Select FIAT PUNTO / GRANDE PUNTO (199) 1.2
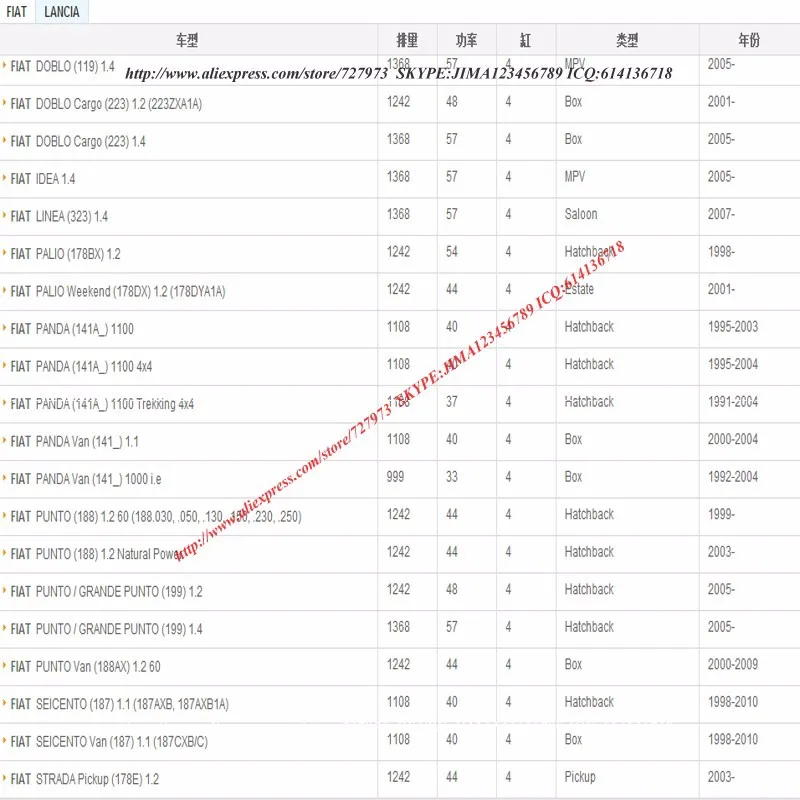The height and width of the screenshot is (800, 800). click(x=107, y=591)
